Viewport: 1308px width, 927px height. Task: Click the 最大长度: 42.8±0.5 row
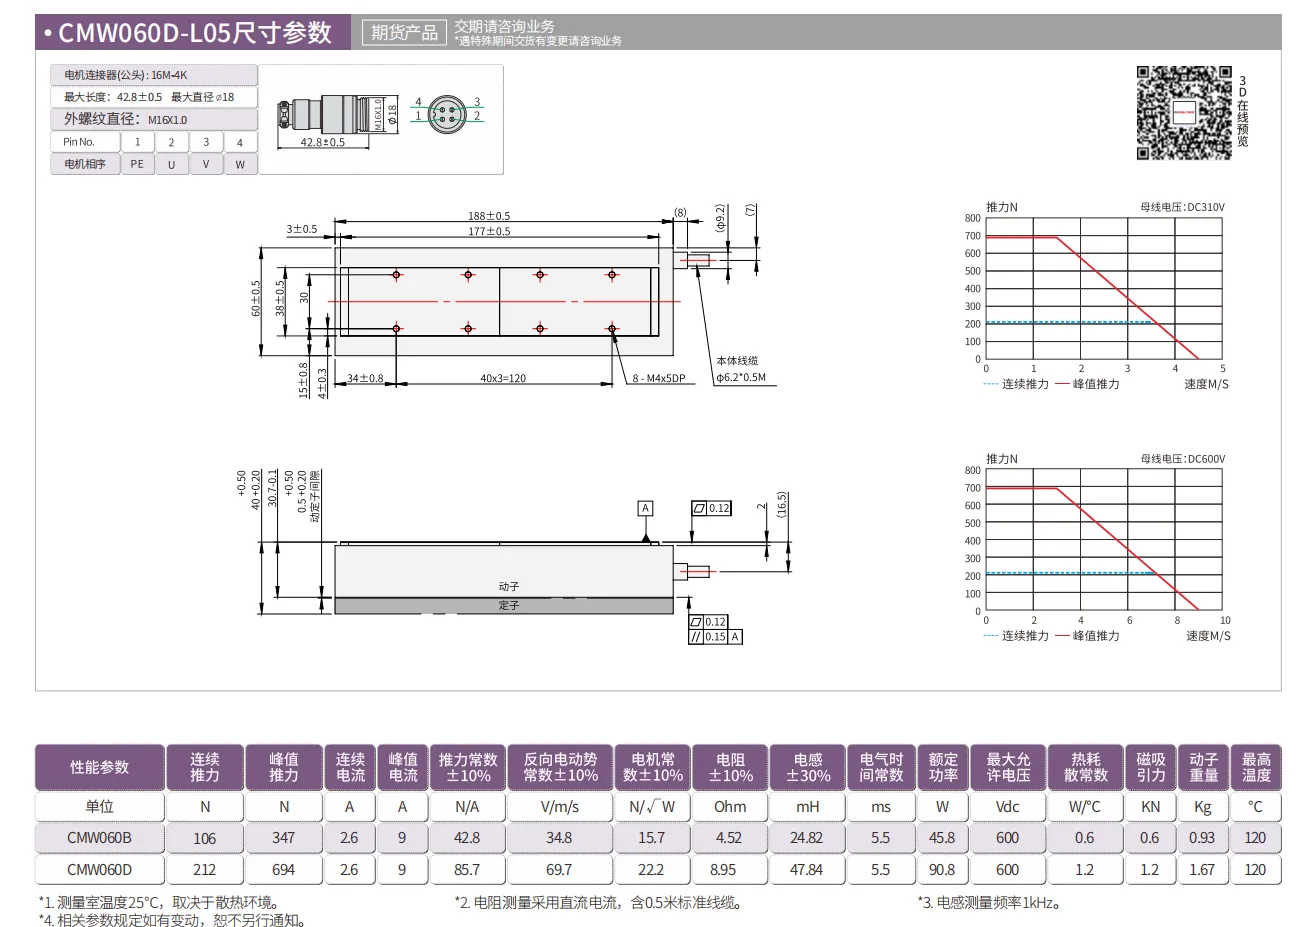154,97
